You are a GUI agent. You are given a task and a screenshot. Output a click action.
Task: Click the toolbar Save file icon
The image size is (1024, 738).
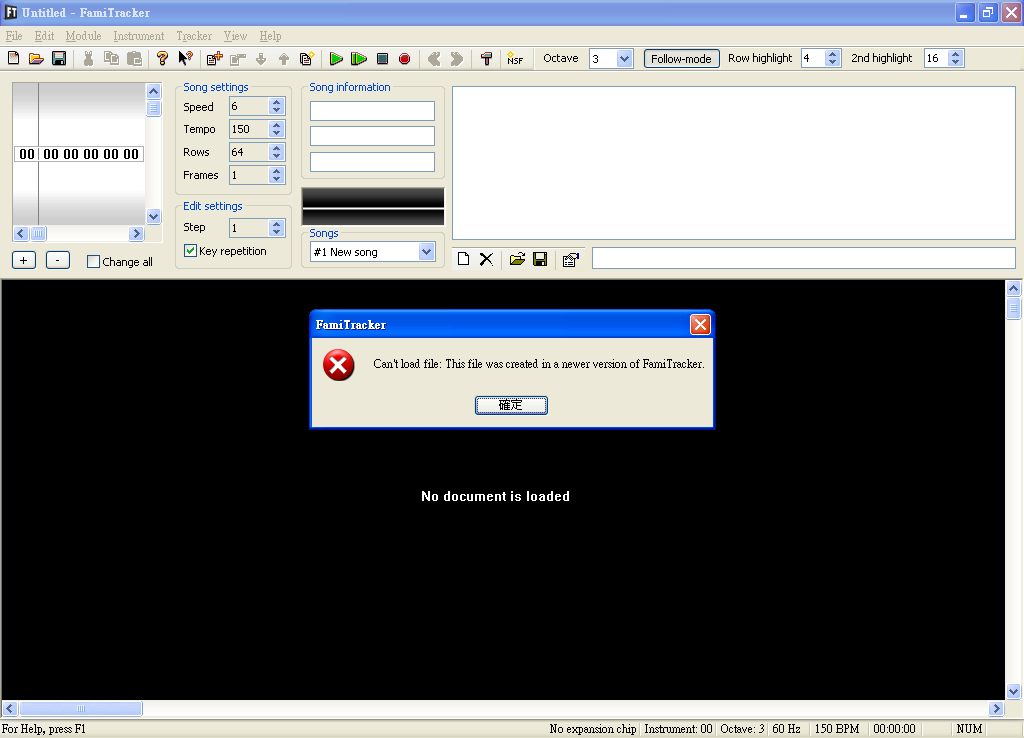pos(59,59)
